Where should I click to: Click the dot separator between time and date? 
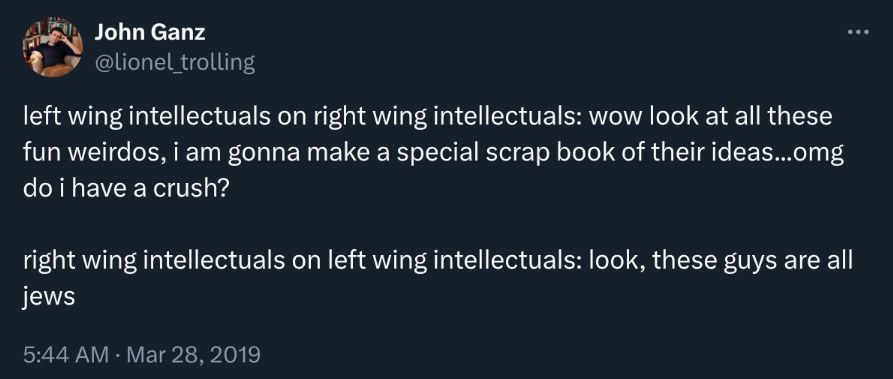(117, 355)
